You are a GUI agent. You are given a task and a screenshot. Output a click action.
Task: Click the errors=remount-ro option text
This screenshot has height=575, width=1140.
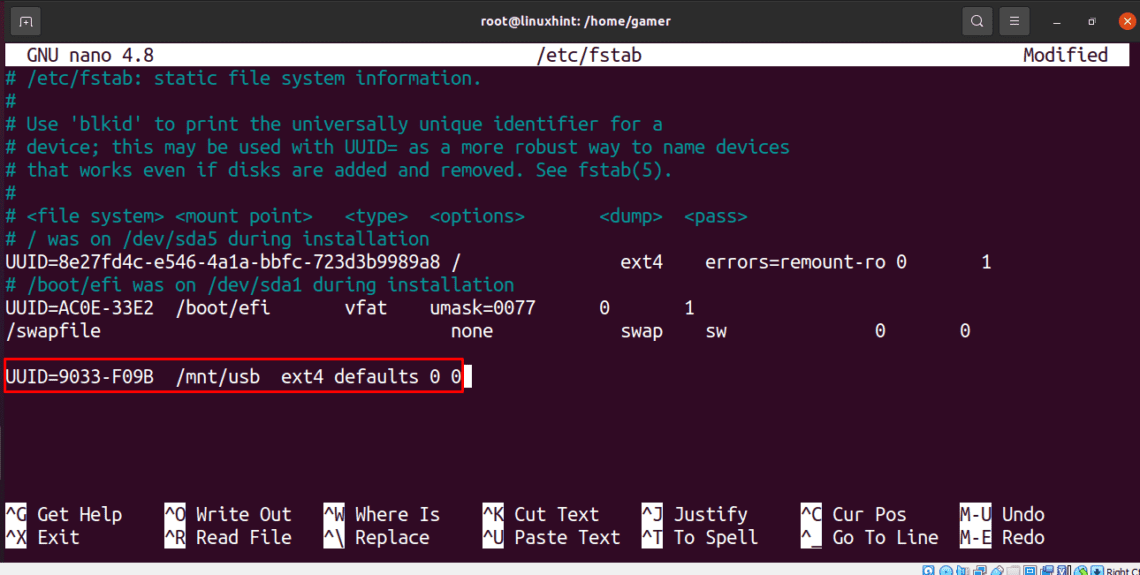pyautogui.click(x=795, y=262)
